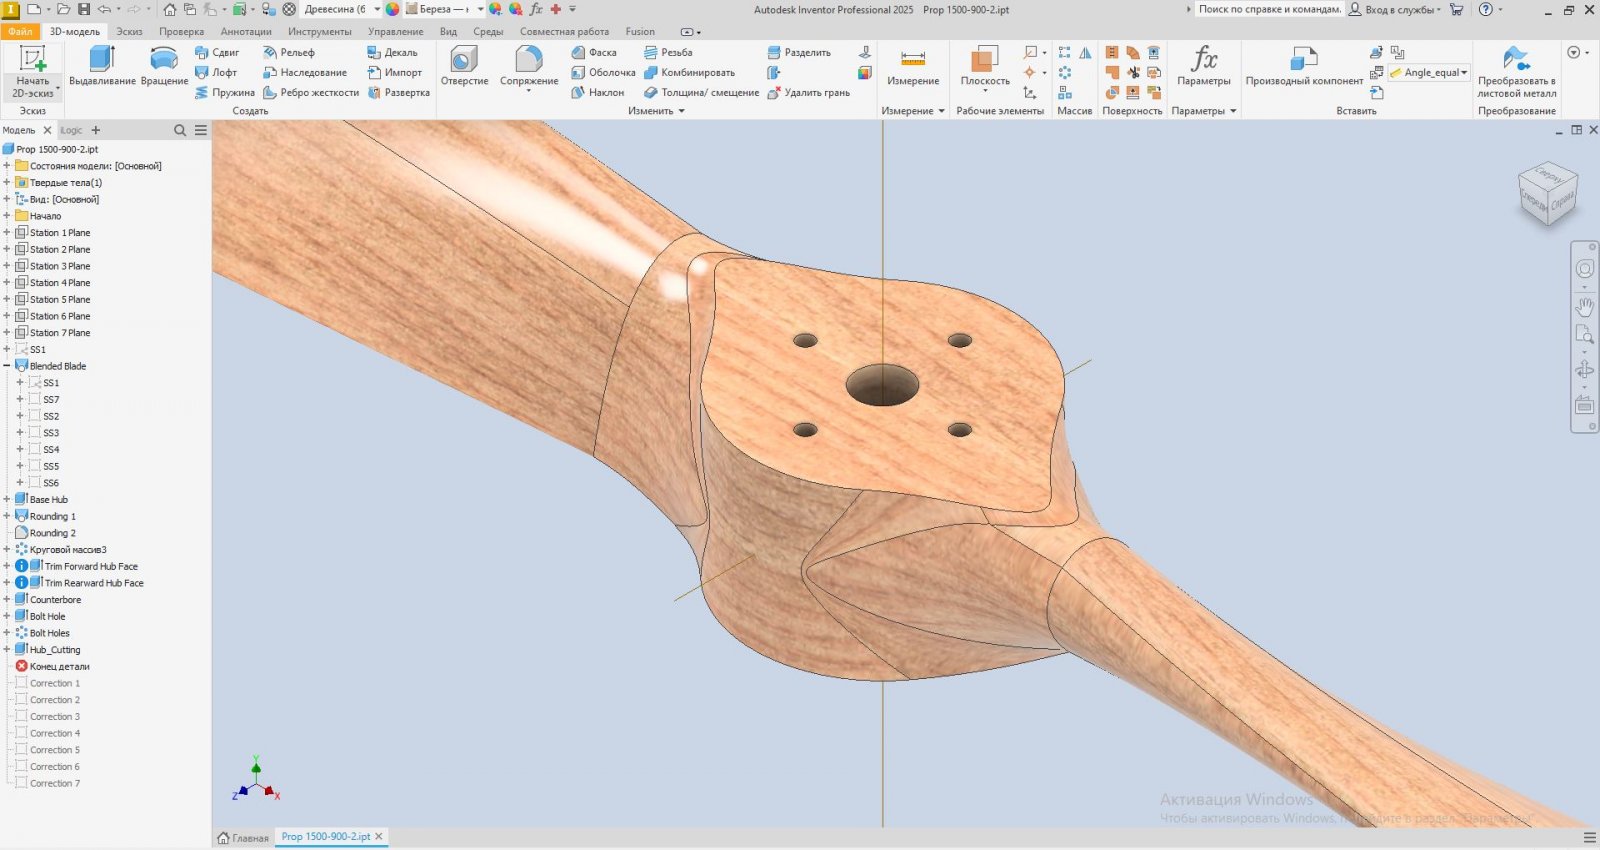Open the Измерение measure tool
The width and height of the screenshot is (1600, 850).
tap(913, 67)
